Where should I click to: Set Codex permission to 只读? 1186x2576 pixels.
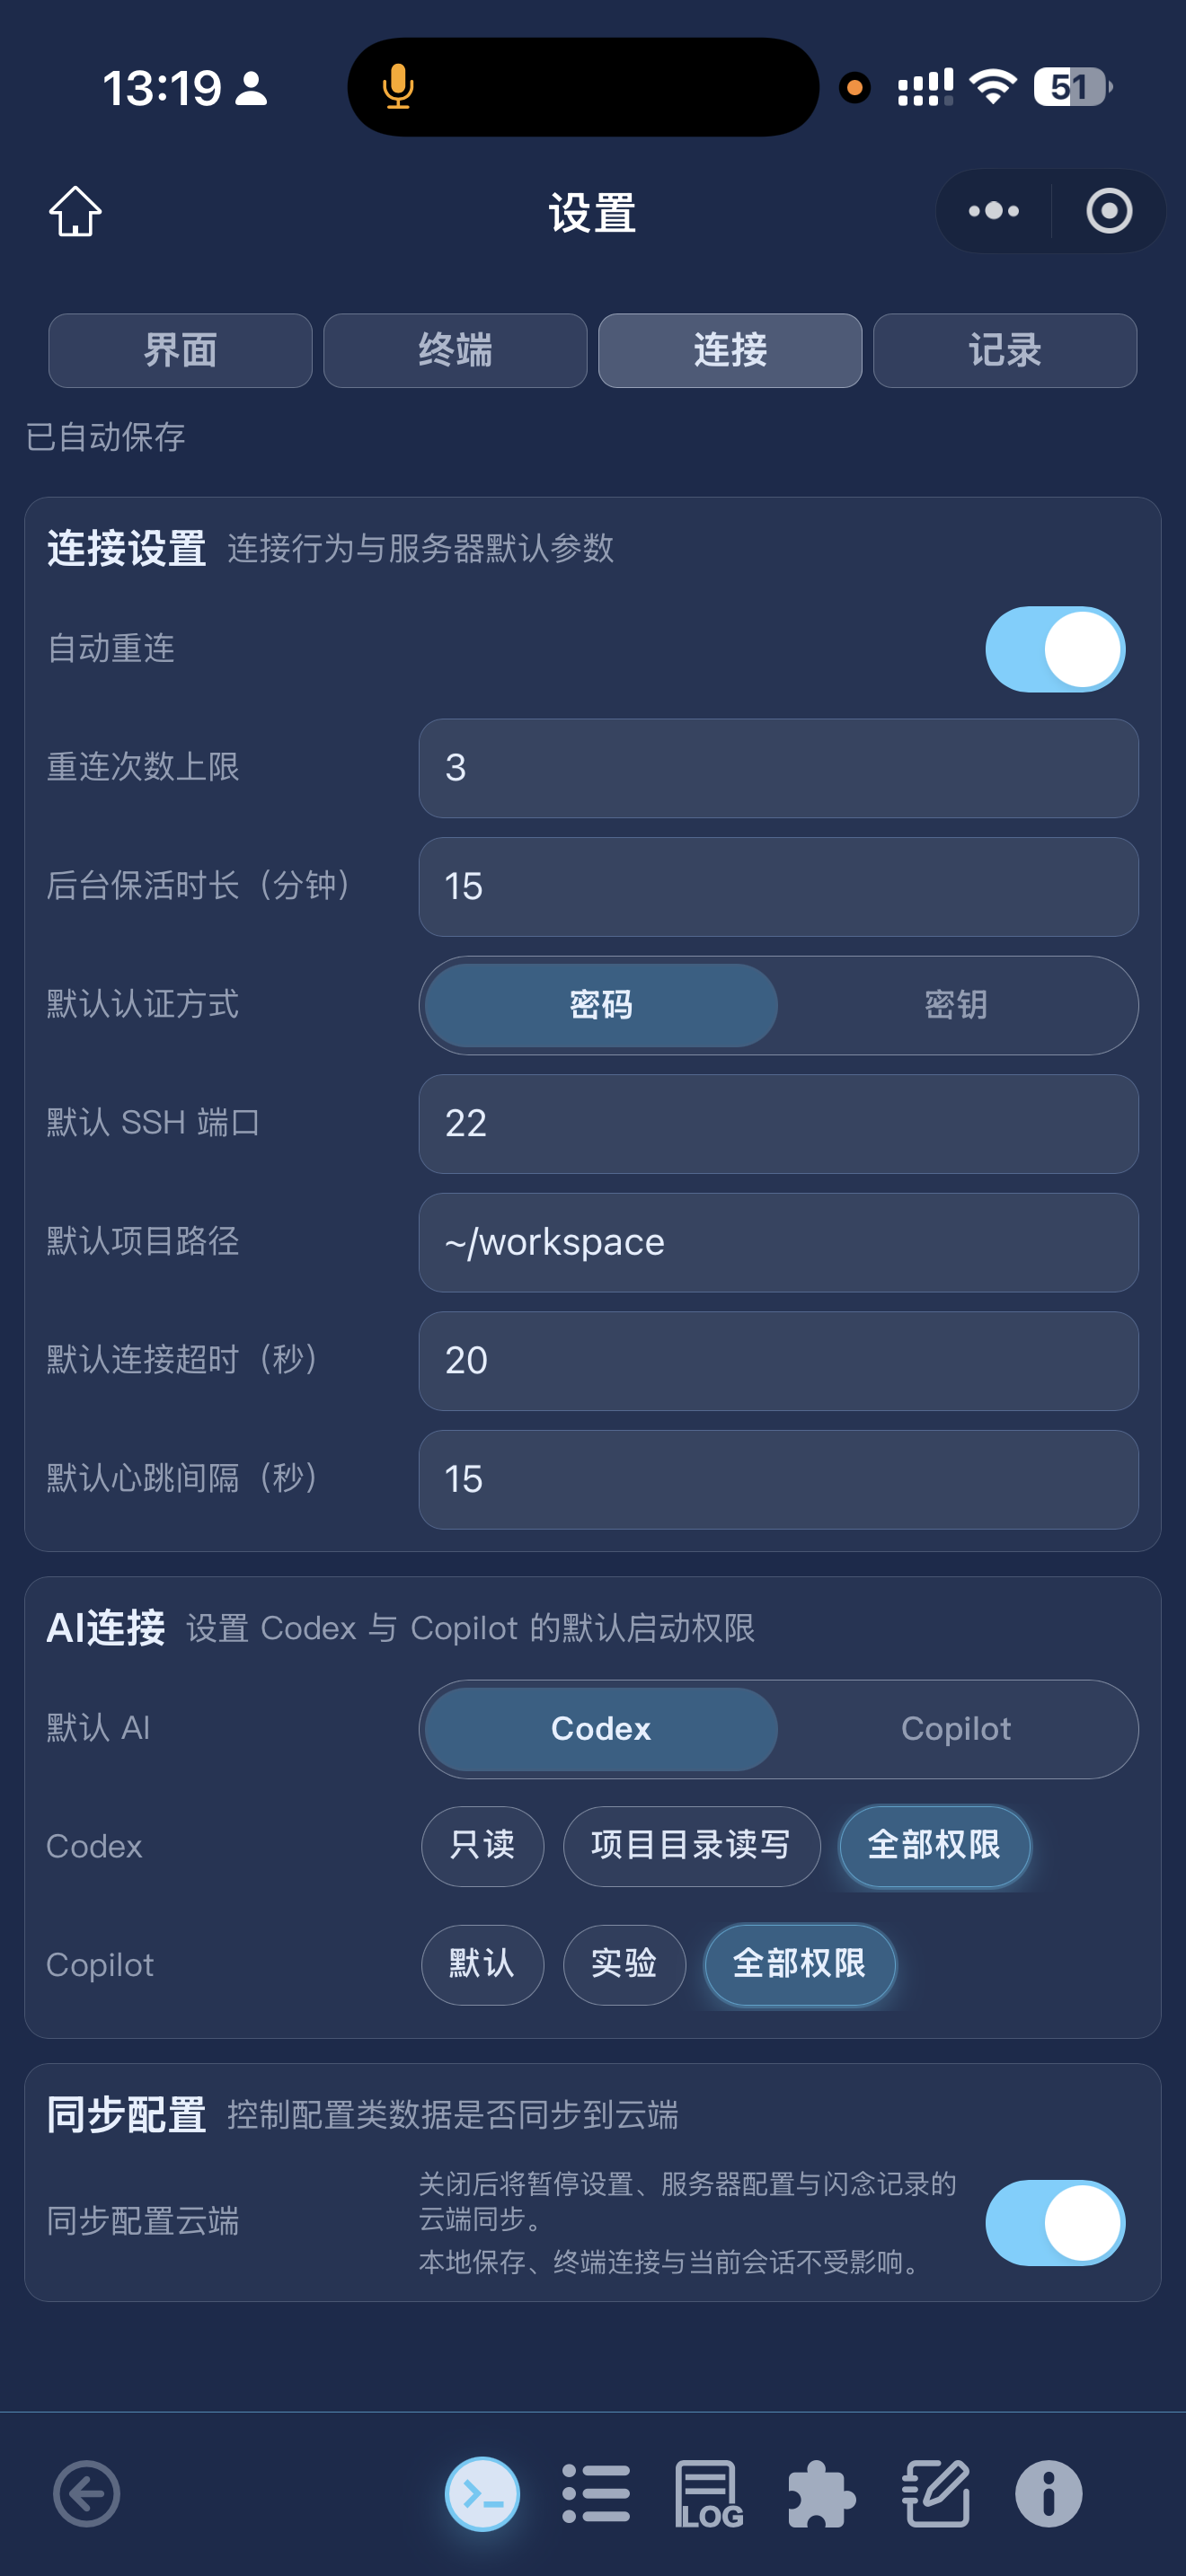(482, 1845)
